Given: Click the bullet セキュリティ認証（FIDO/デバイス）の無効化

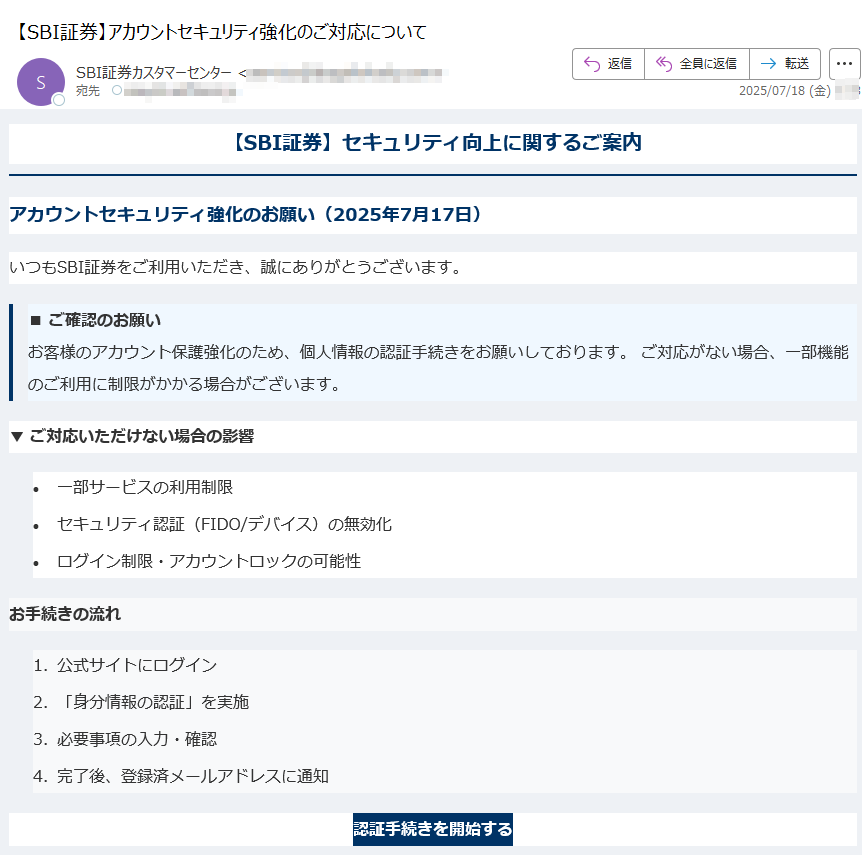Looking at the screenshot, I should pyautogui.click(x=224, y=524).
